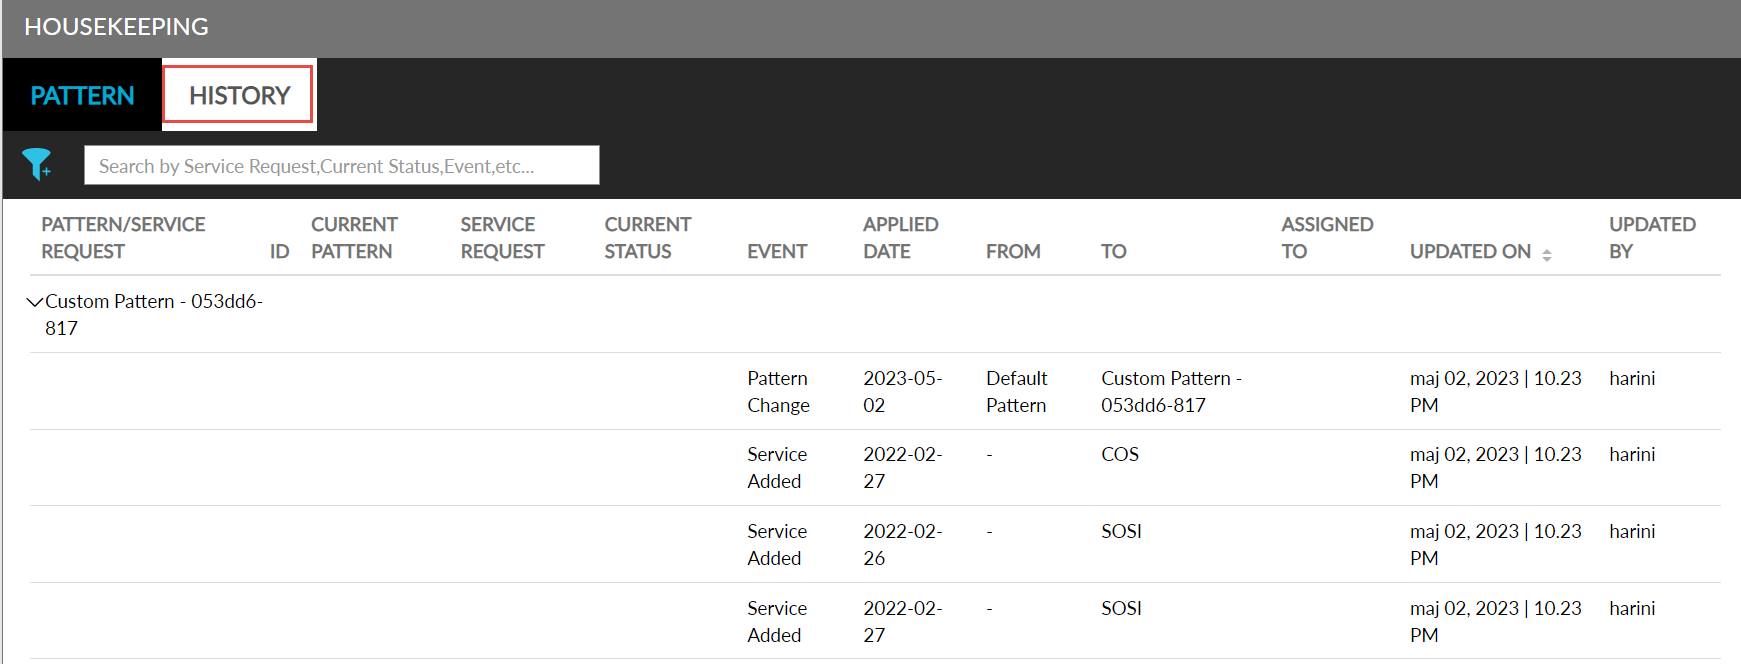Click the Default Pattern cell

[x=1016, y=392]
